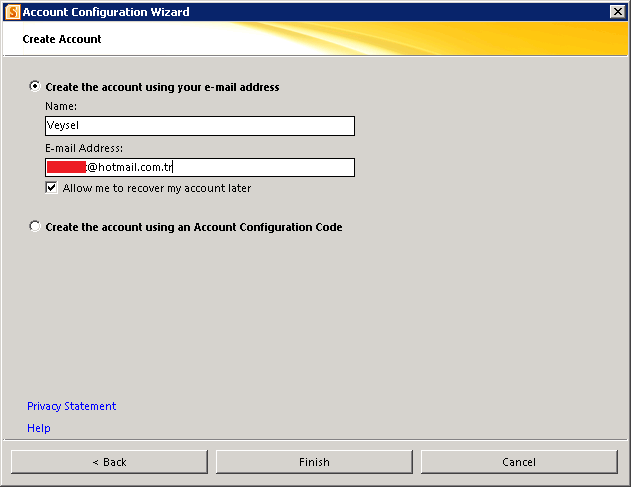Select the e-mail address account radio button
The height and width of the screenshot is (487, 631).
[36, 87]
